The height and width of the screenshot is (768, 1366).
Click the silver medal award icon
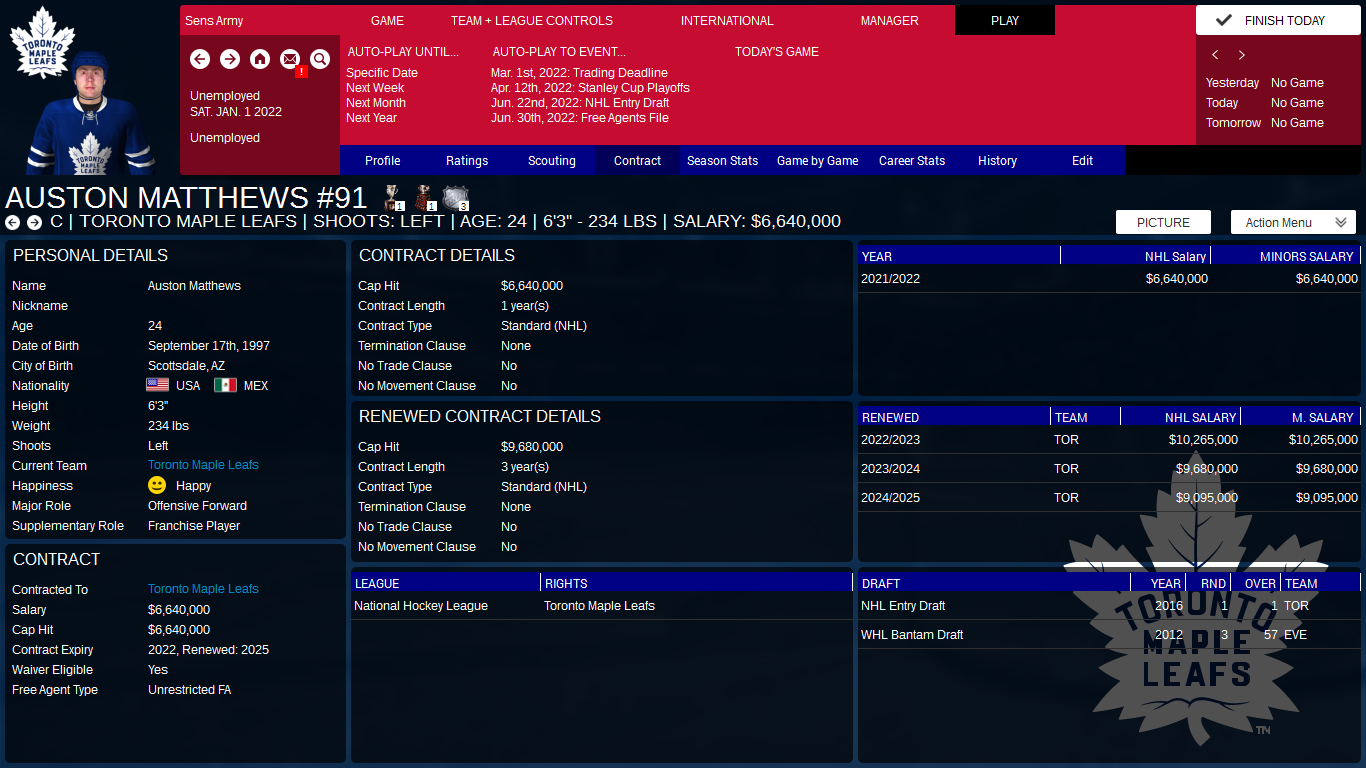pyautogui.click(x=456, y=197)
